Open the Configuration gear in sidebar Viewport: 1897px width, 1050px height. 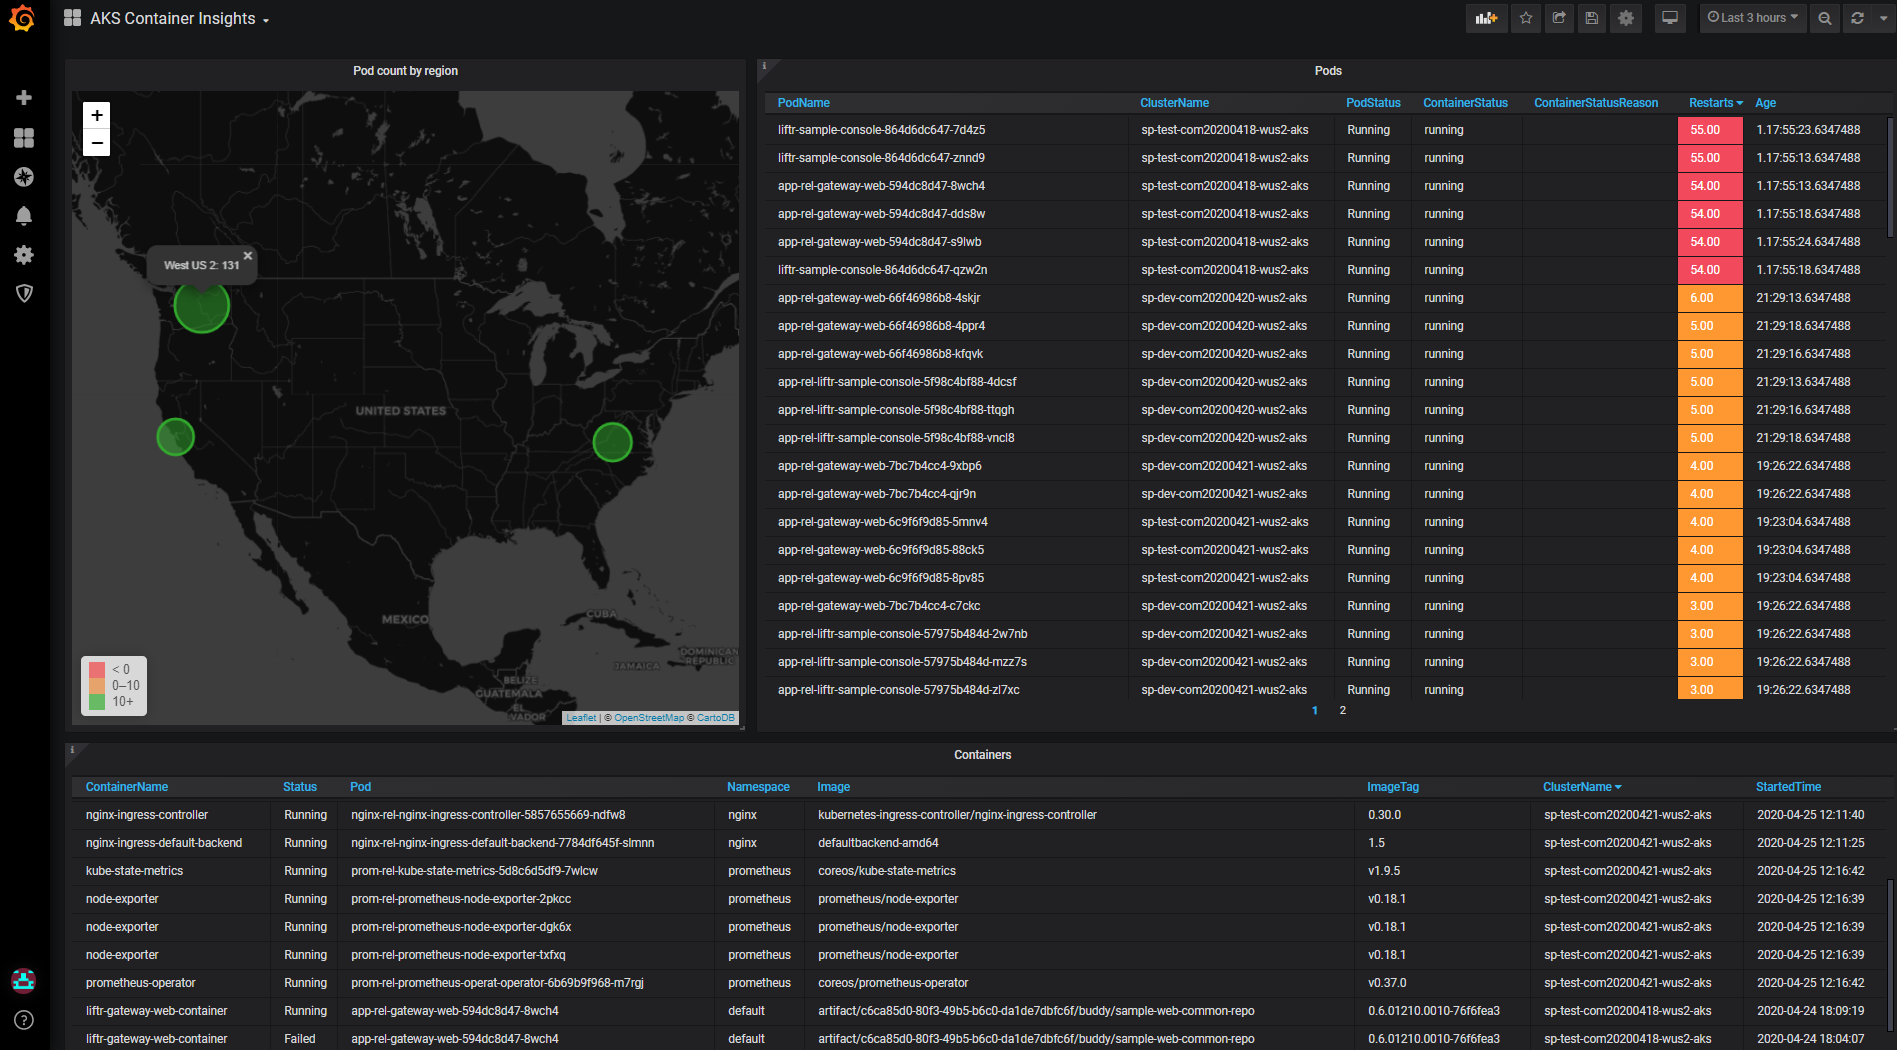pyautogui.click(x=24, y=255)
